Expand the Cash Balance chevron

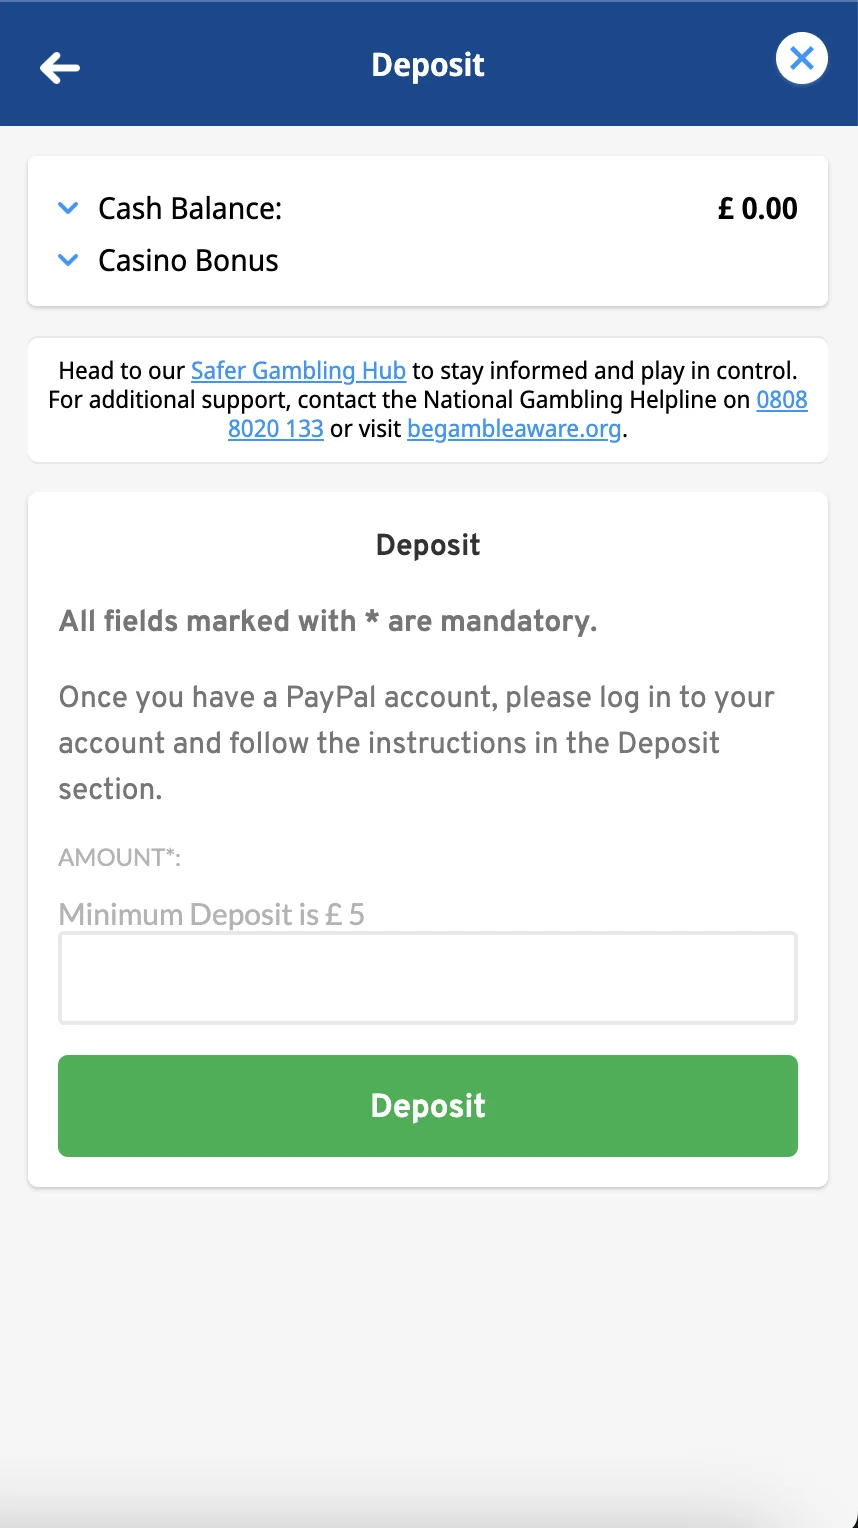pyautogui.click(x=68, y=209)
